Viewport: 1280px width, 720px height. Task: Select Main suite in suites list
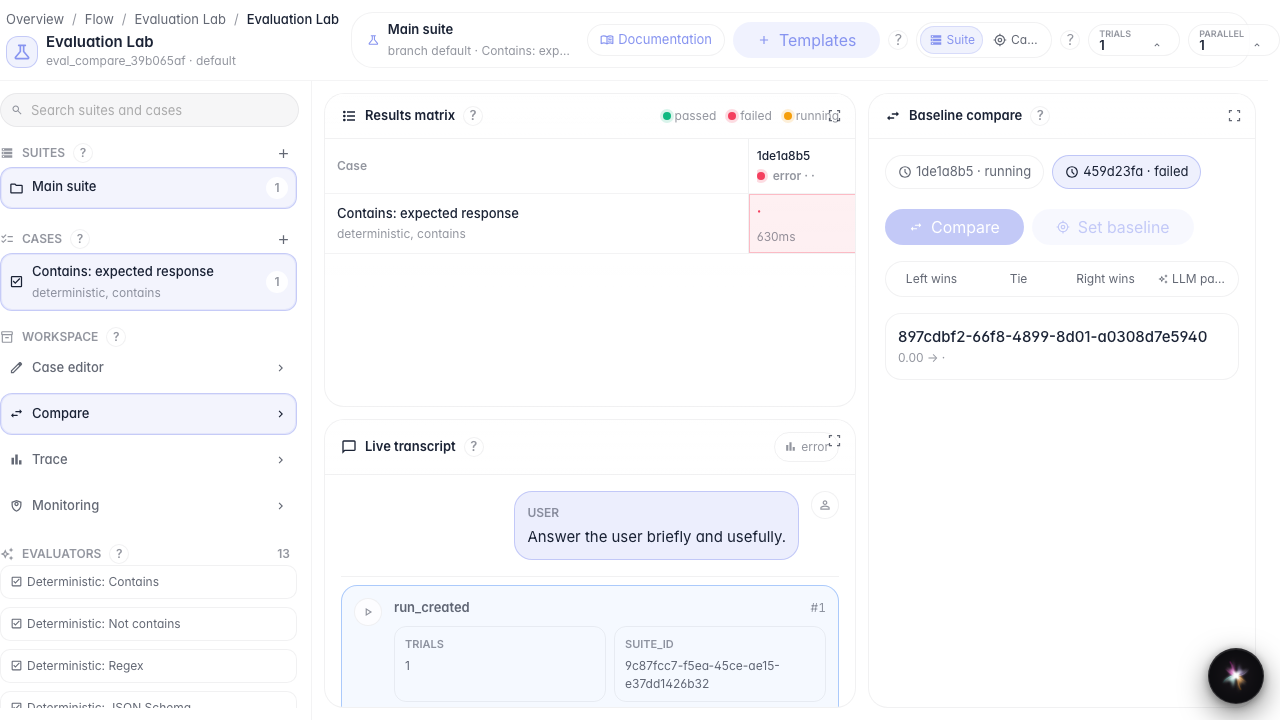148,188
